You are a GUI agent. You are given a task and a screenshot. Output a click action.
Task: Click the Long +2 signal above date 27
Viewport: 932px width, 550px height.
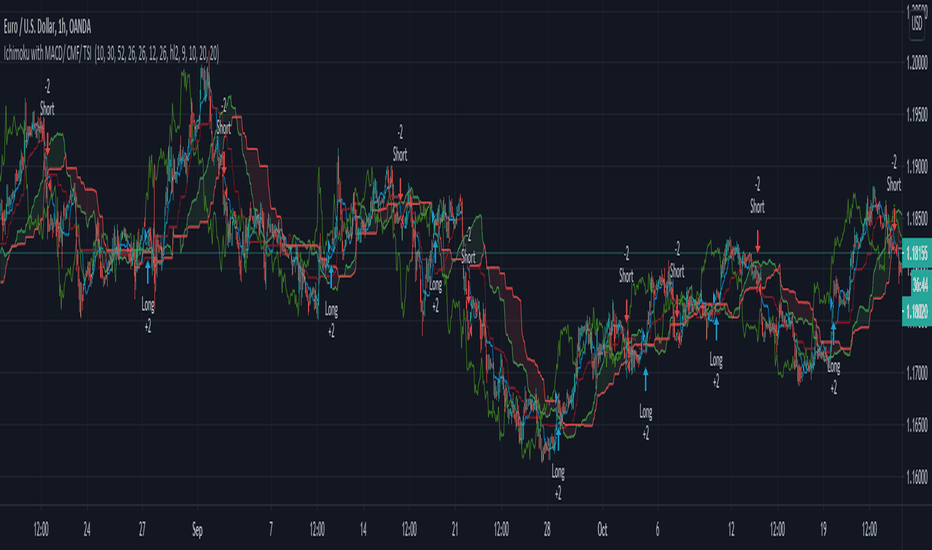tap(148, 315)
